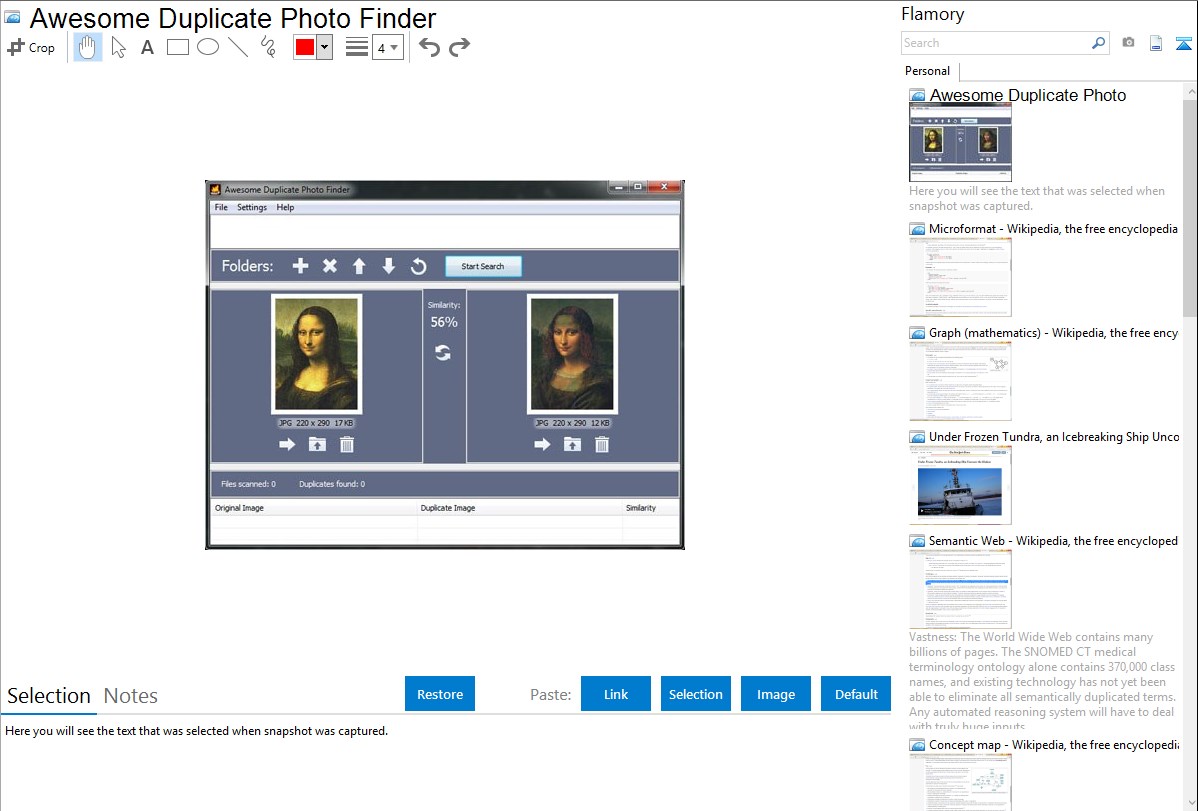1198x811 pixels.
Task: Click the folder icon under the left image
Action: [x=317, y=444]
